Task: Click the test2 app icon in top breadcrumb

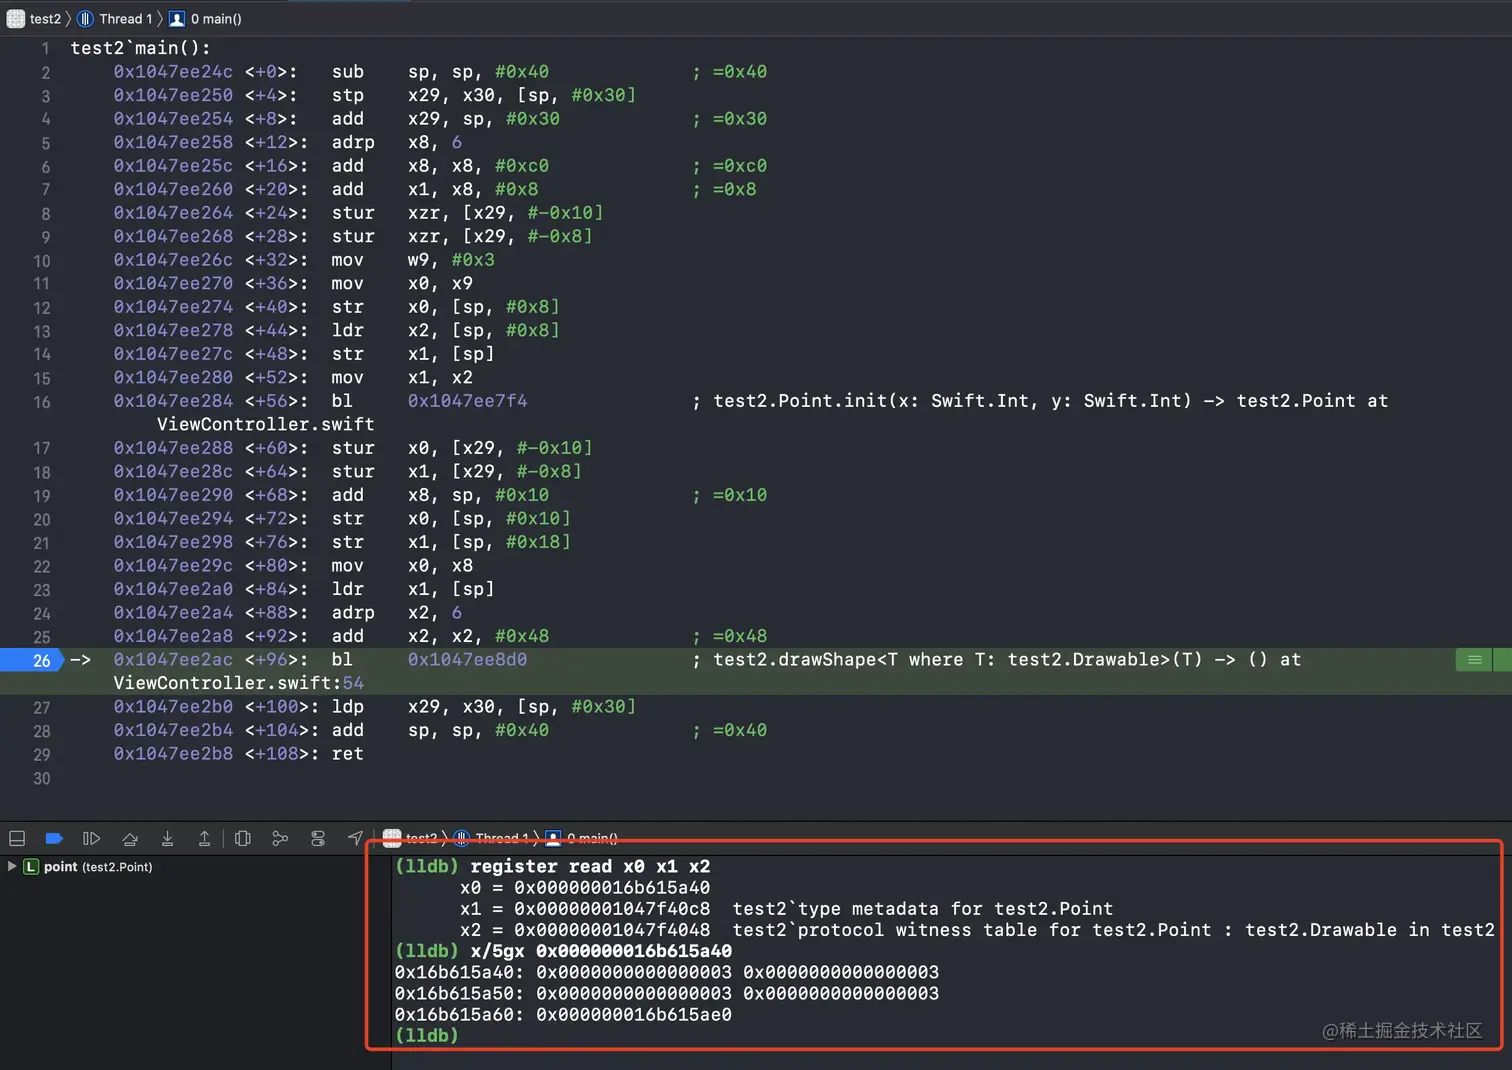Action: pyautogui.click(x=16, y=18)
